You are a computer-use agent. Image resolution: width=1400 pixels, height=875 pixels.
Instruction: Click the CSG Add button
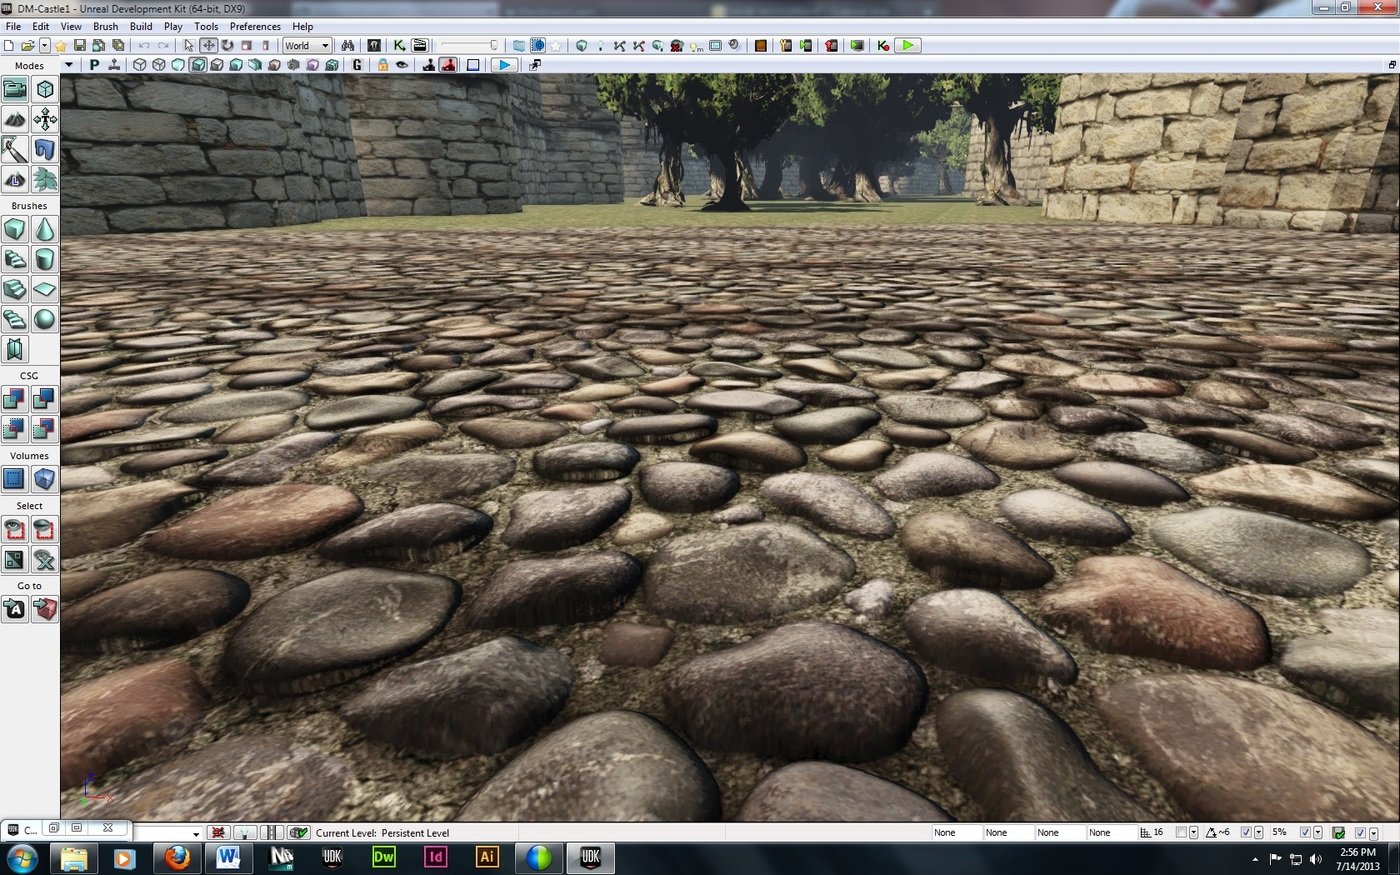click(15, 399)
